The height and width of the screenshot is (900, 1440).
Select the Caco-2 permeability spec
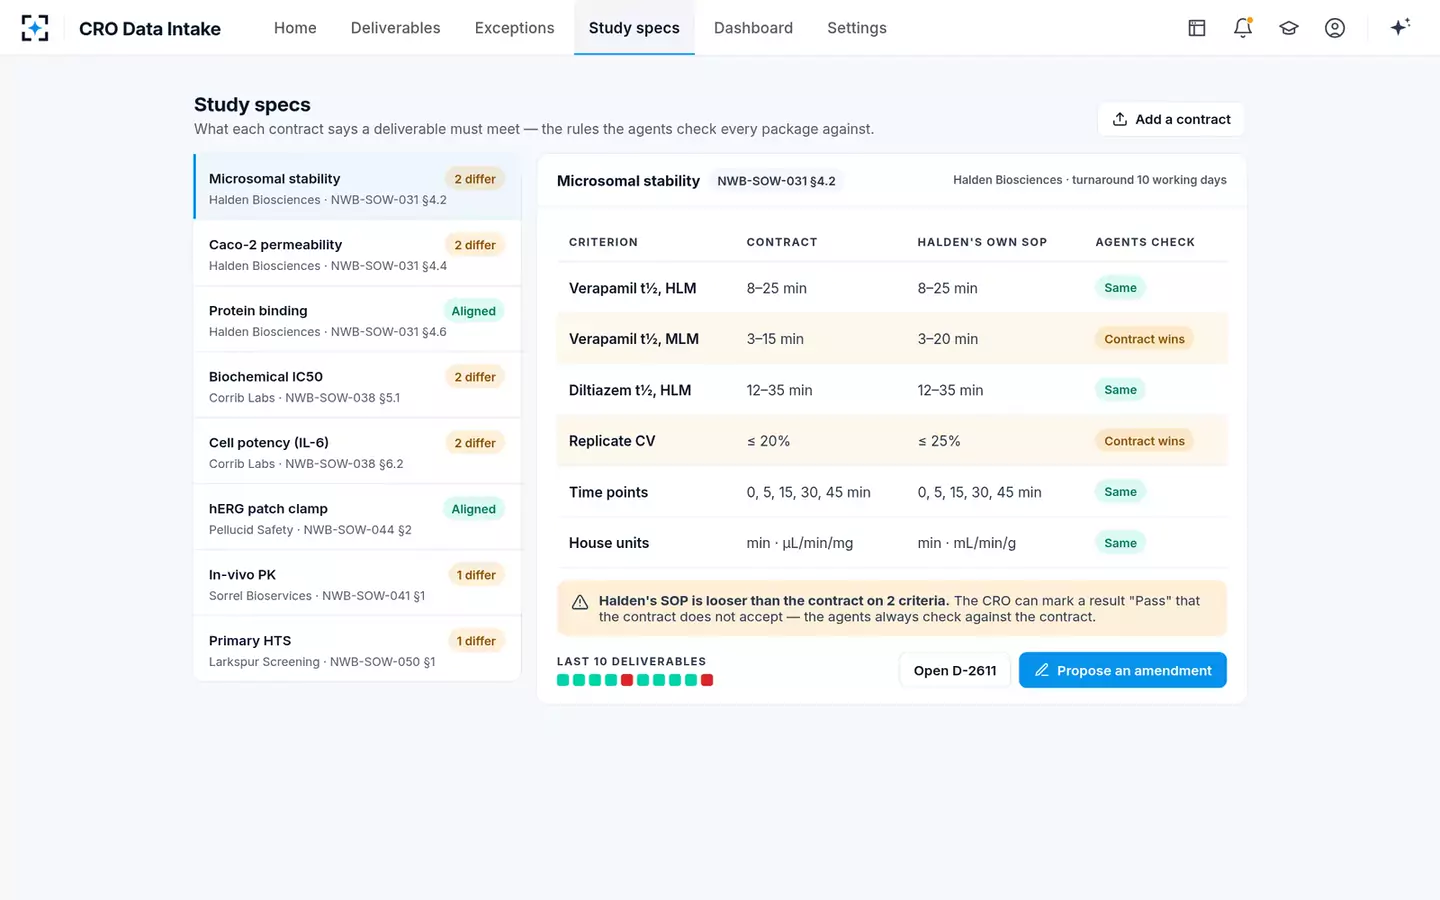pyautogui.click(x=358, y=254)
